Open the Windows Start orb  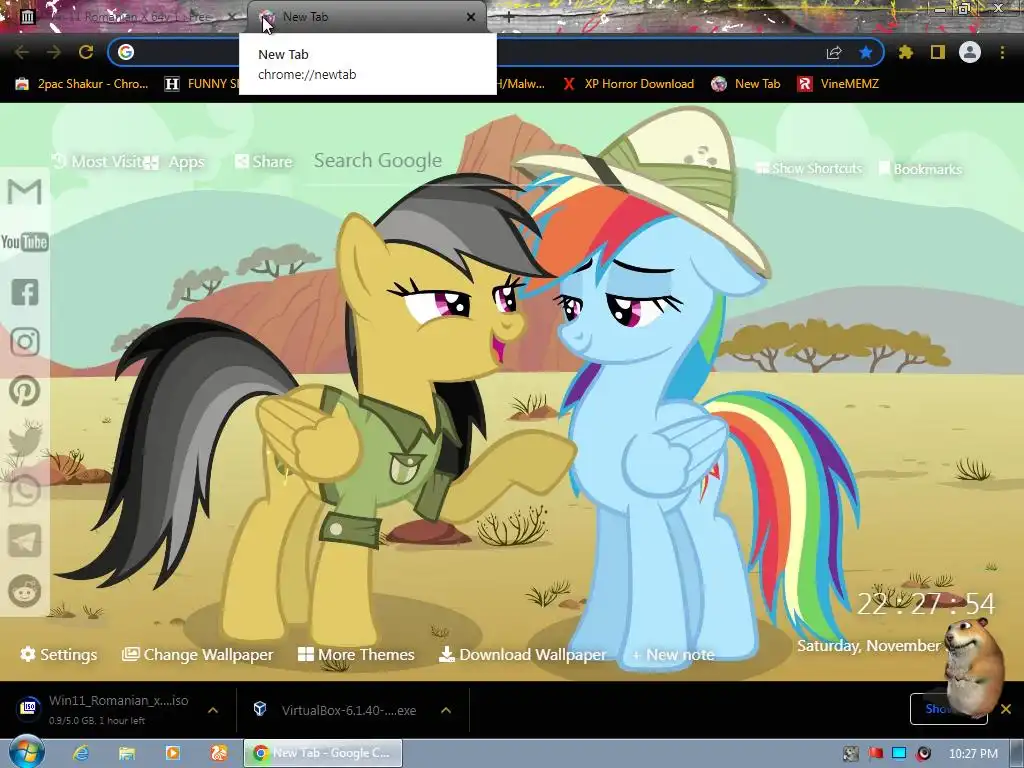click(25, 752)
